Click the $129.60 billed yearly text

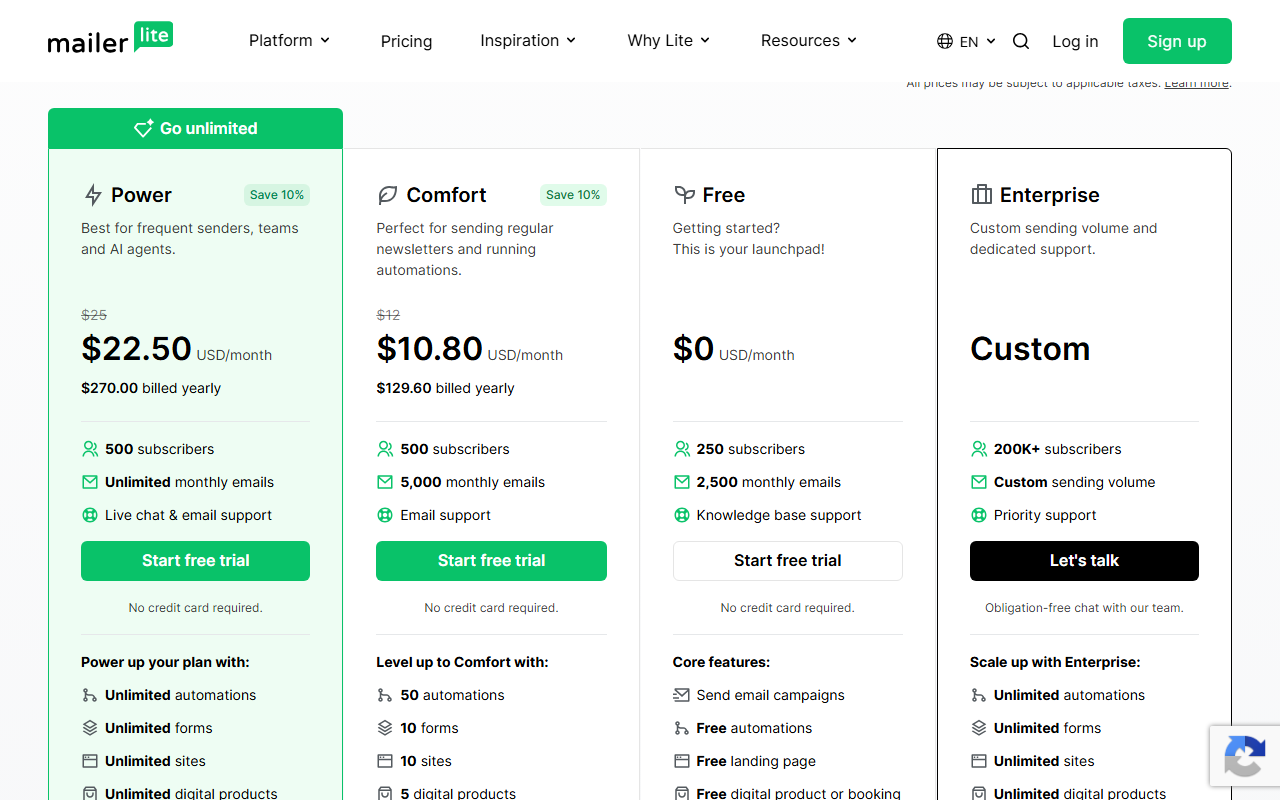click(x=445, y=388)
